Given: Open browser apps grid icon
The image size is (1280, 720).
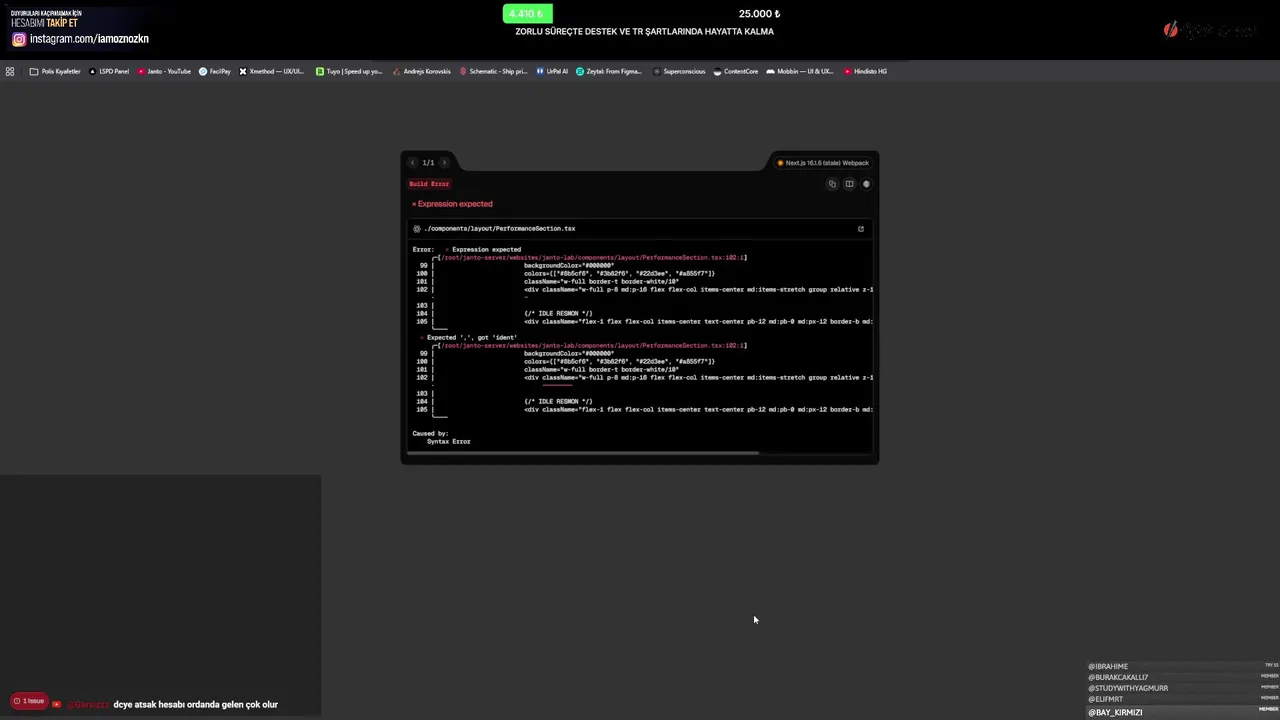Looking at the screenshot, I should [x=10, y=72].
